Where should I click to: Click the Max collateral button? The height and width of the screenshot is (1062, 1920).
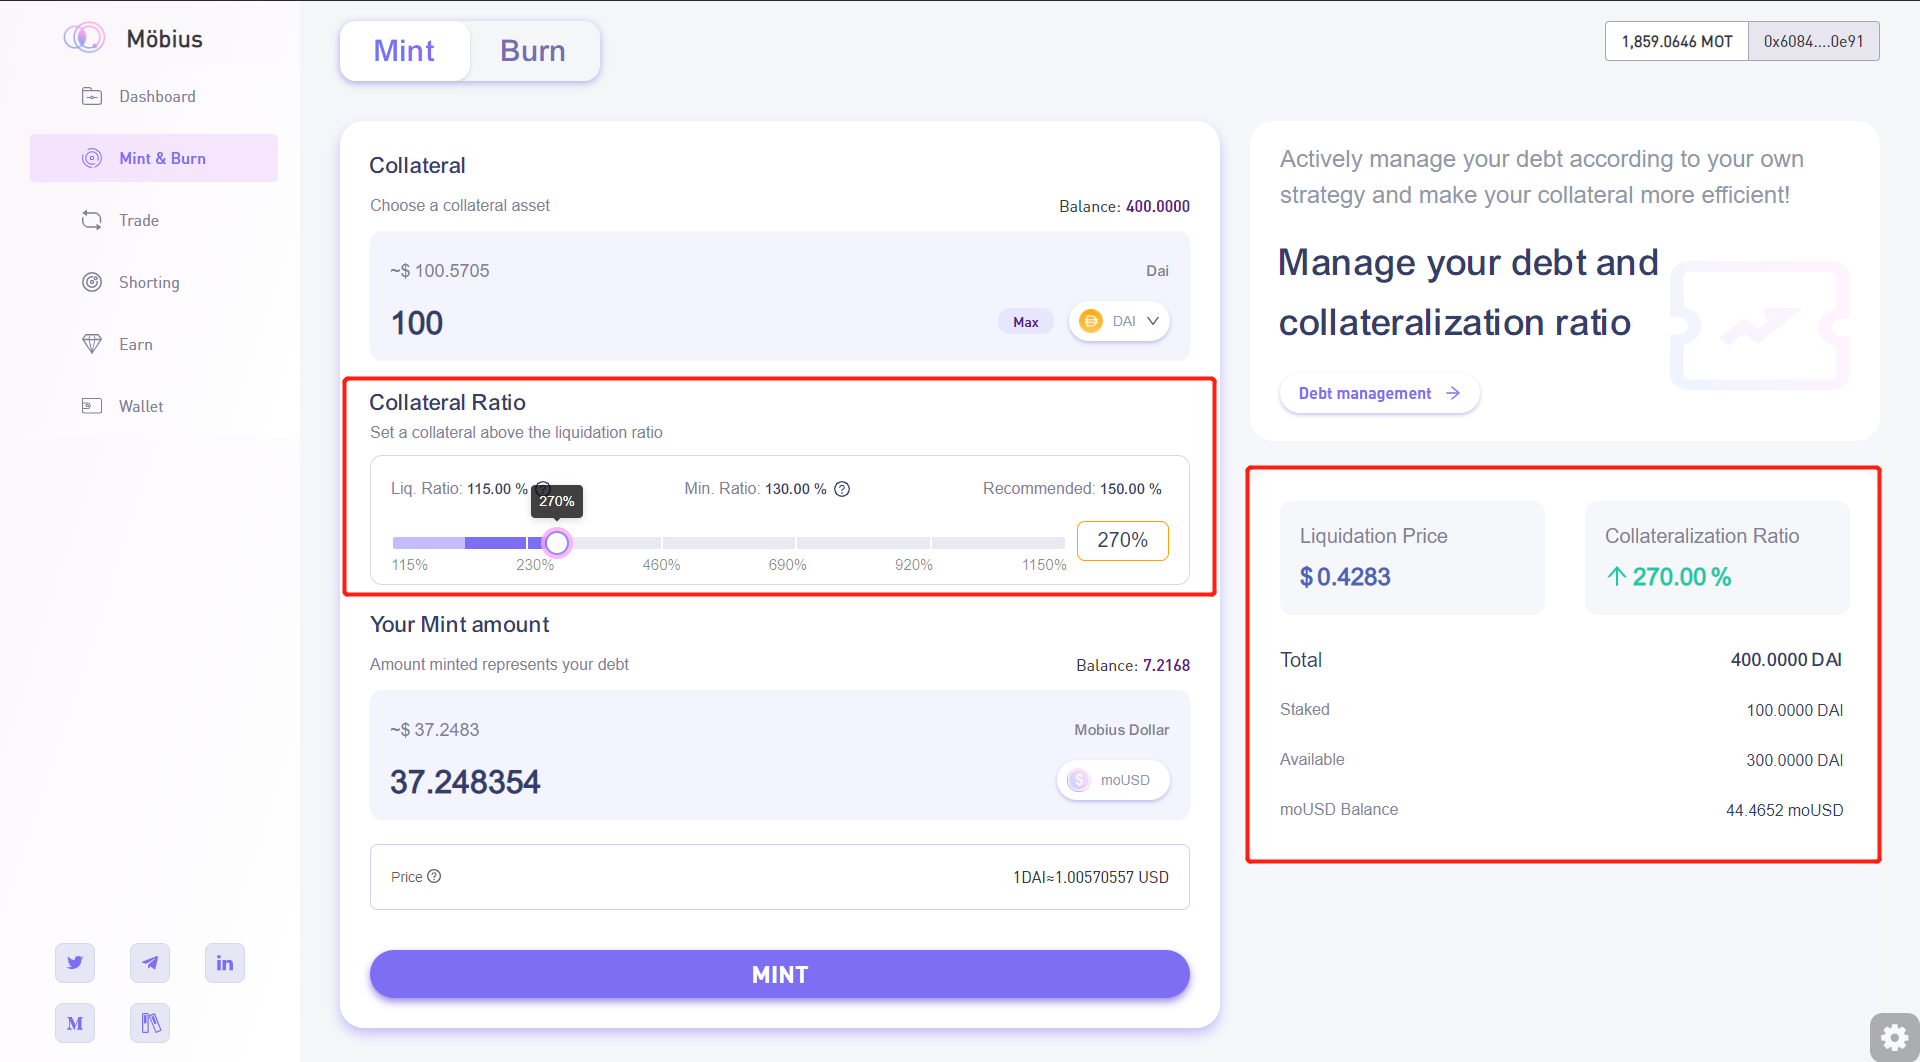point(1026,322)
